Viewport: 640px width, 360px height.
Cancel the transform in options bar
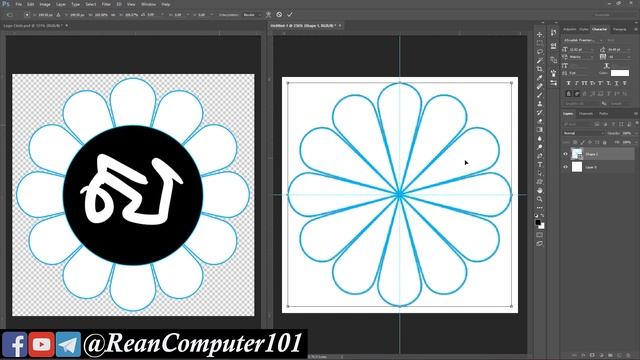click(279, 15)
